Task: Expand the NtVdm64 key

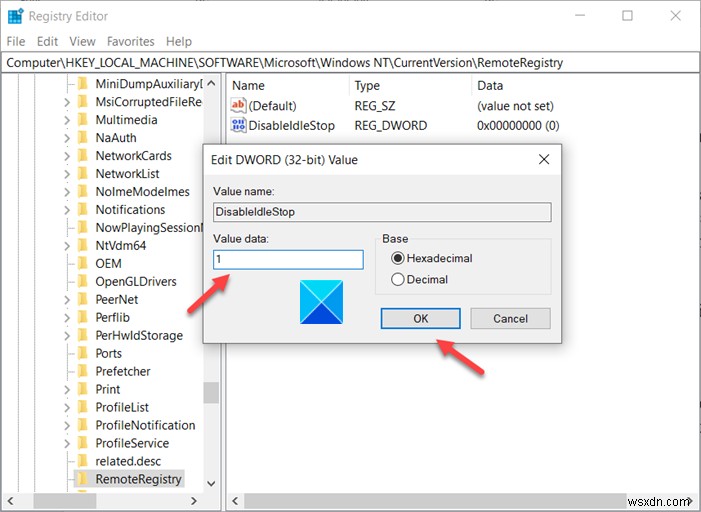Action: pyautogui.click(x=67, y=246)
